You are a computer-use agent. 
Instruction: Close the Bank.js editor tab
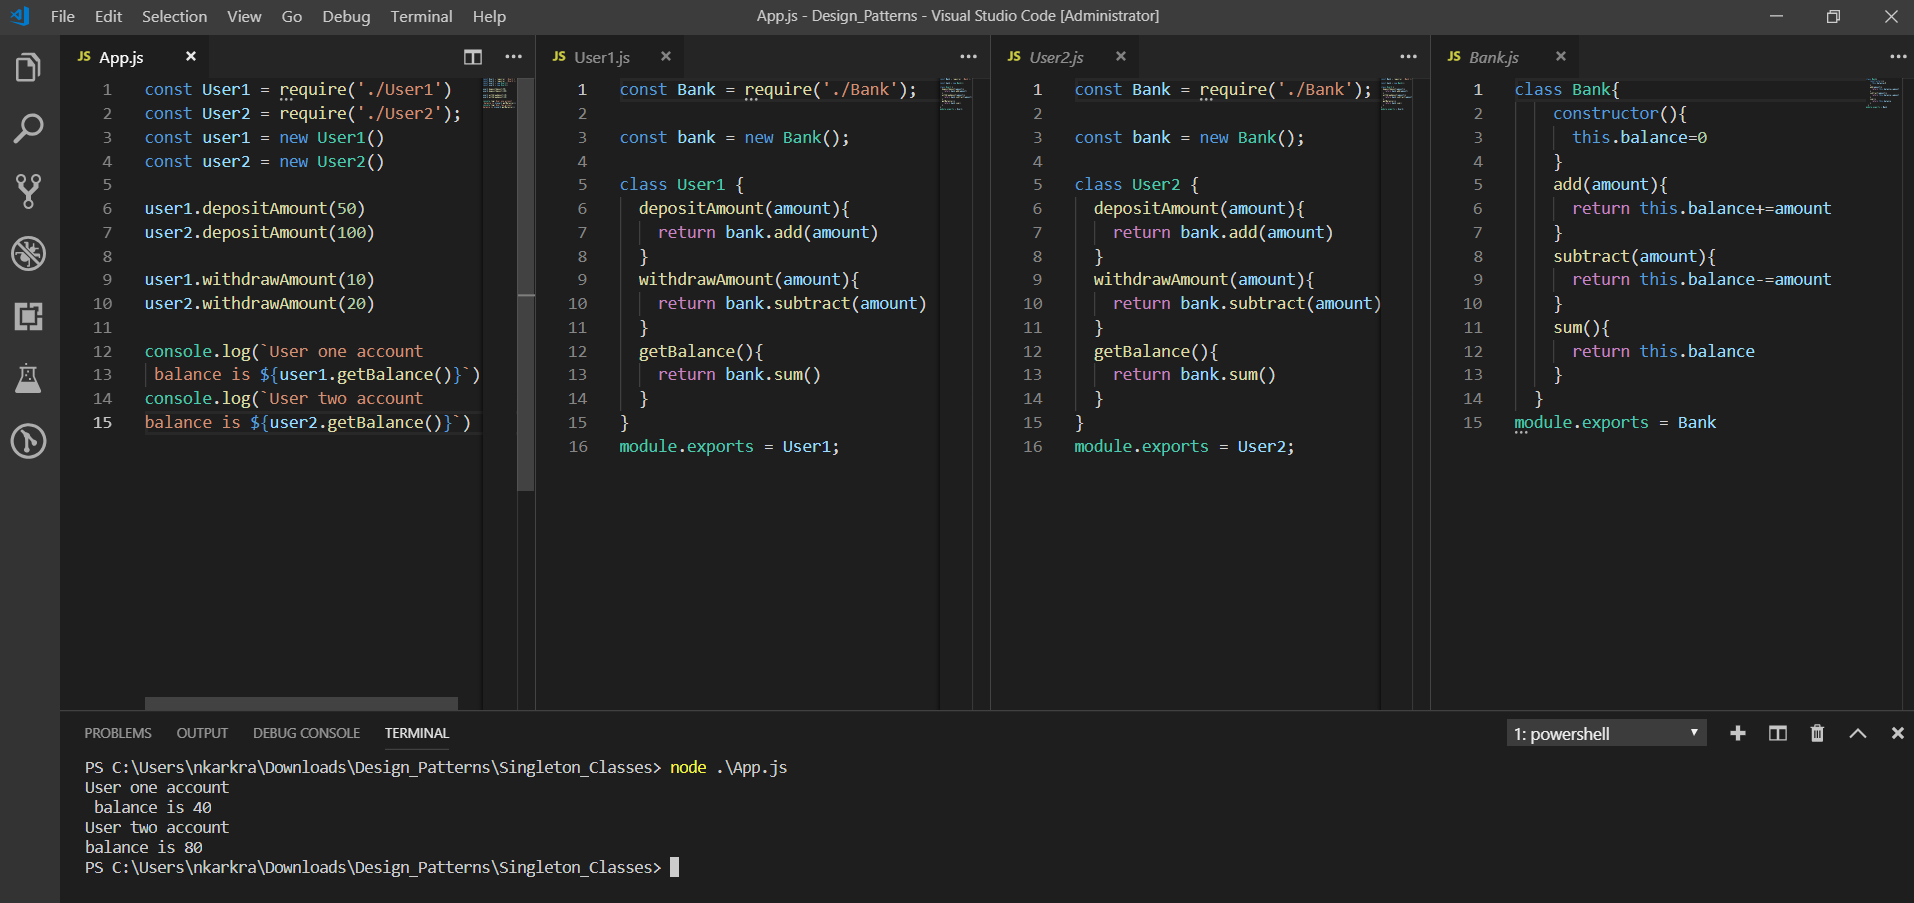click(x=1560, y=57)
